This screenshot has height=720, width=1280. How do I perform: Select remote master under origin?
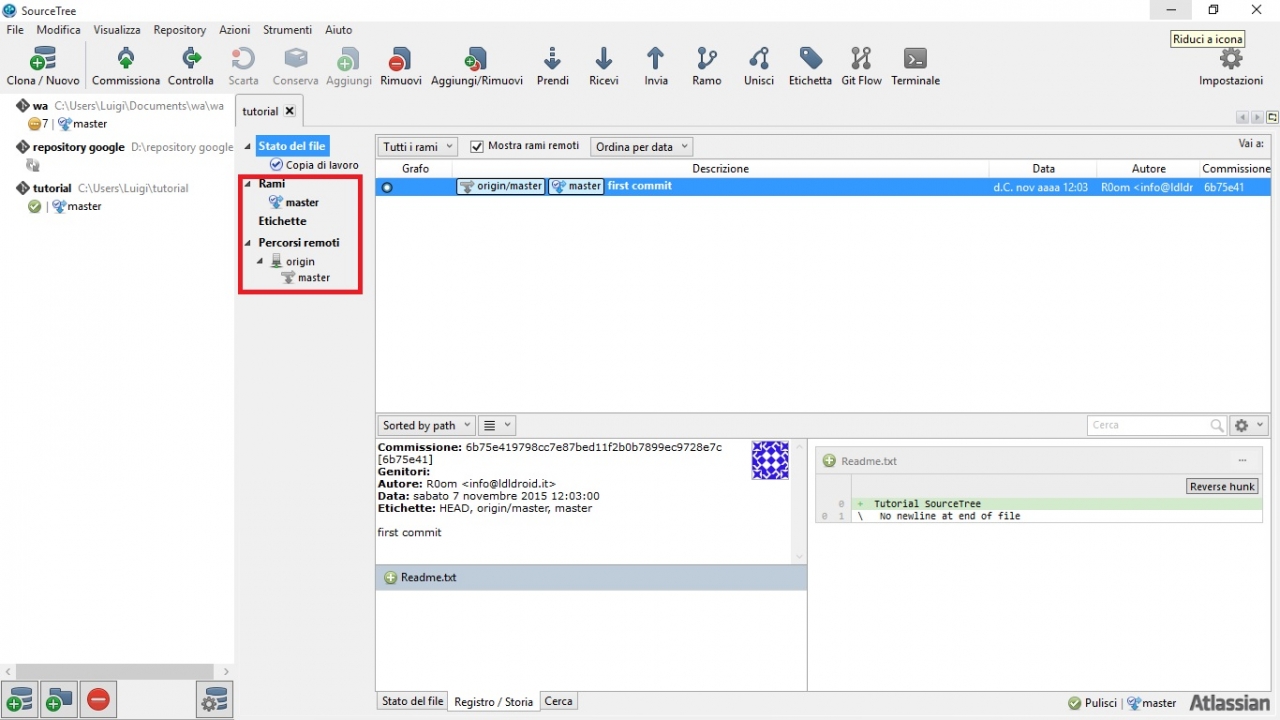tap(305, 278)
